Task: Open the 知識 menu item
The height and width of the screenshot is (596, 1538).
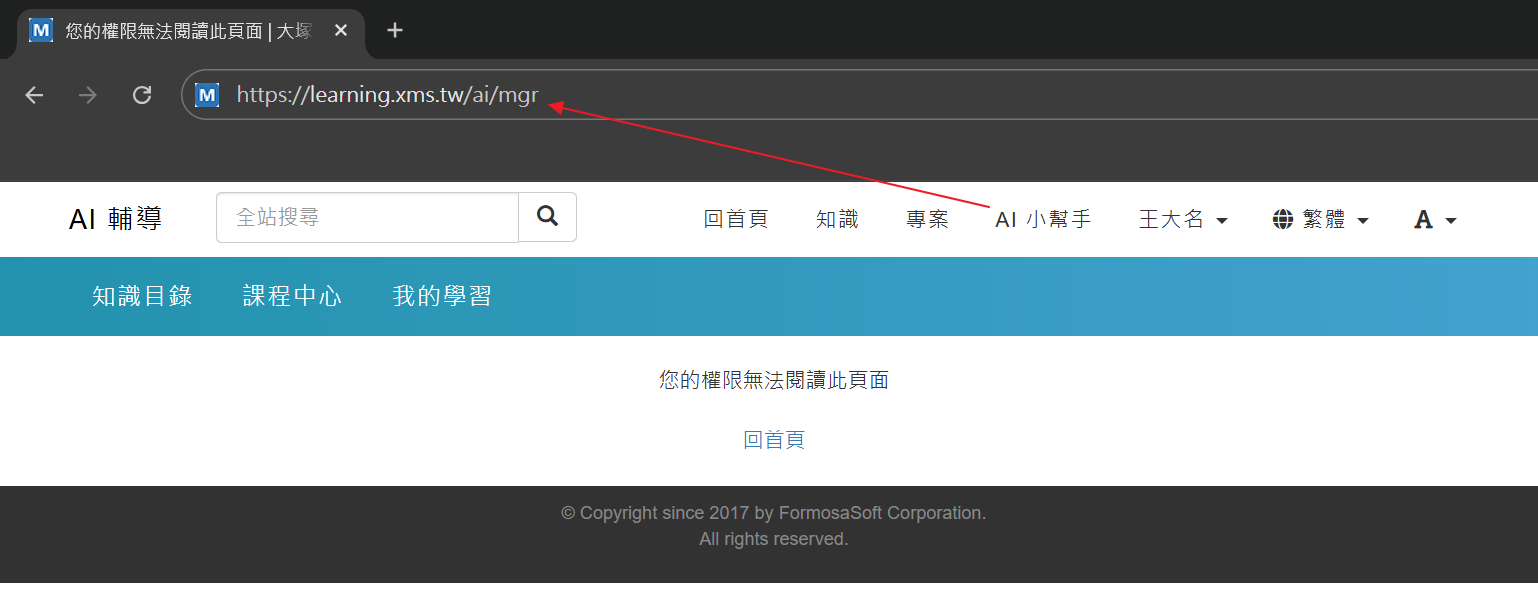Action: pyautogui.click(x=837, y=220)
